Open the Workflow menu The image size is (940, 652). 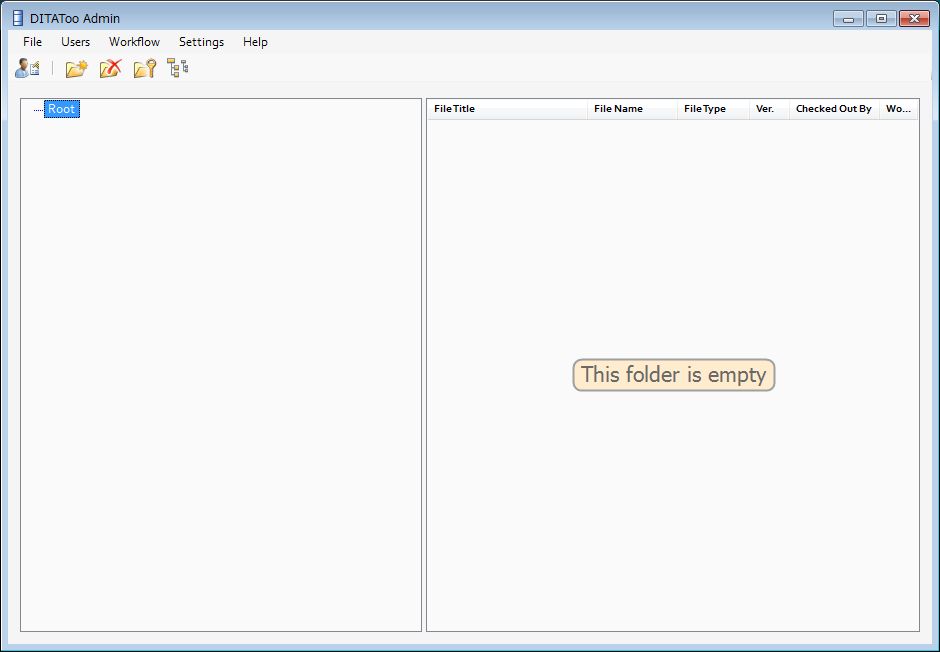[134, 42]
